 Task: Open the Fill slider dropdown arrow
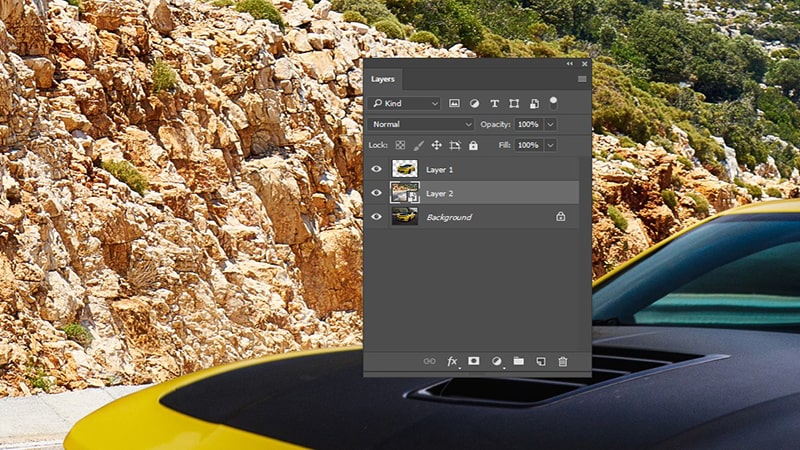click(x=551, y=145)
